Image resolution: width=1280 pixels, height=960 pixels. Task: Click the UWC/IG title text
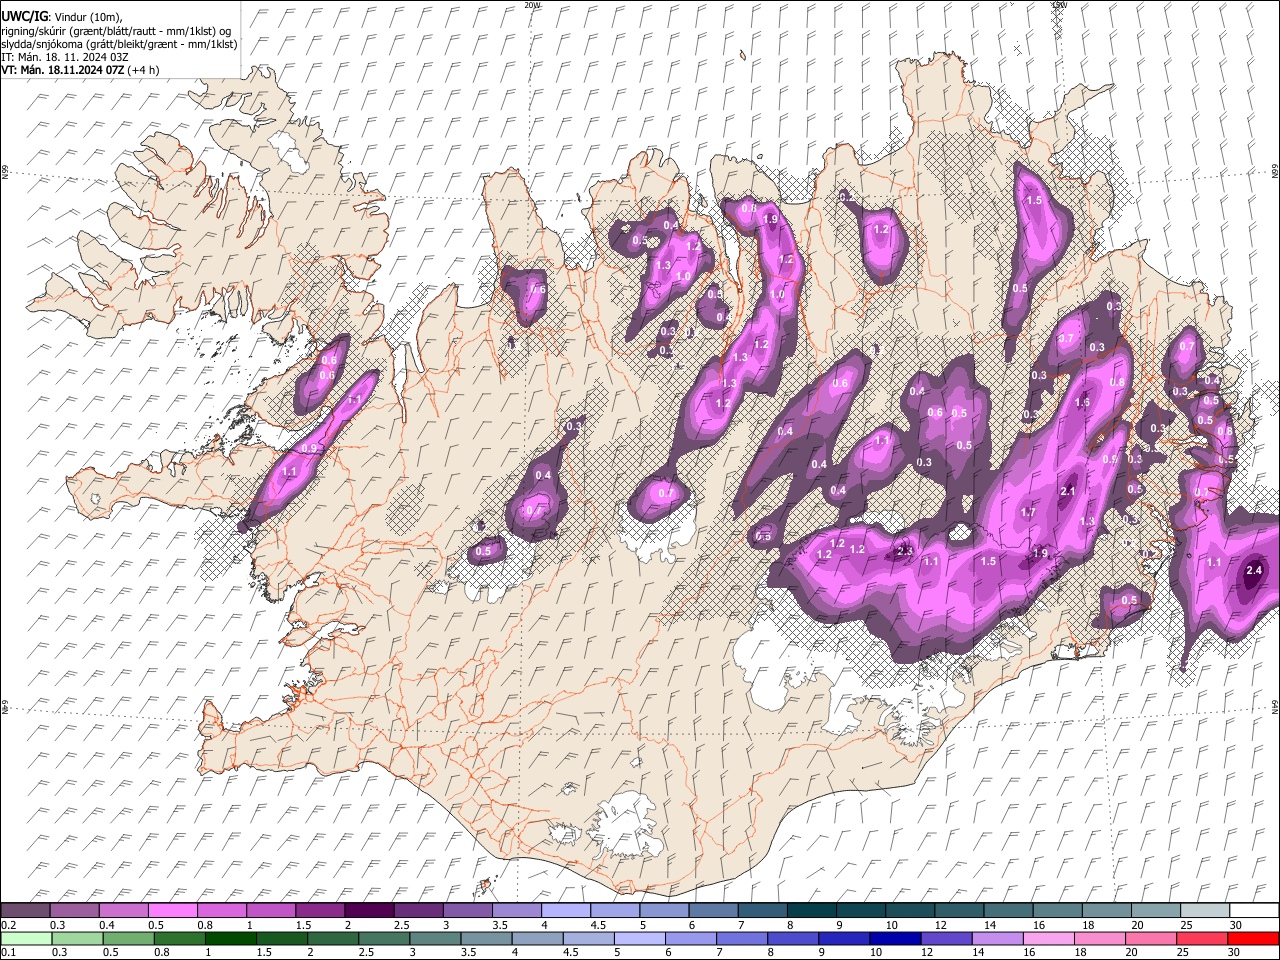[24, 16]
